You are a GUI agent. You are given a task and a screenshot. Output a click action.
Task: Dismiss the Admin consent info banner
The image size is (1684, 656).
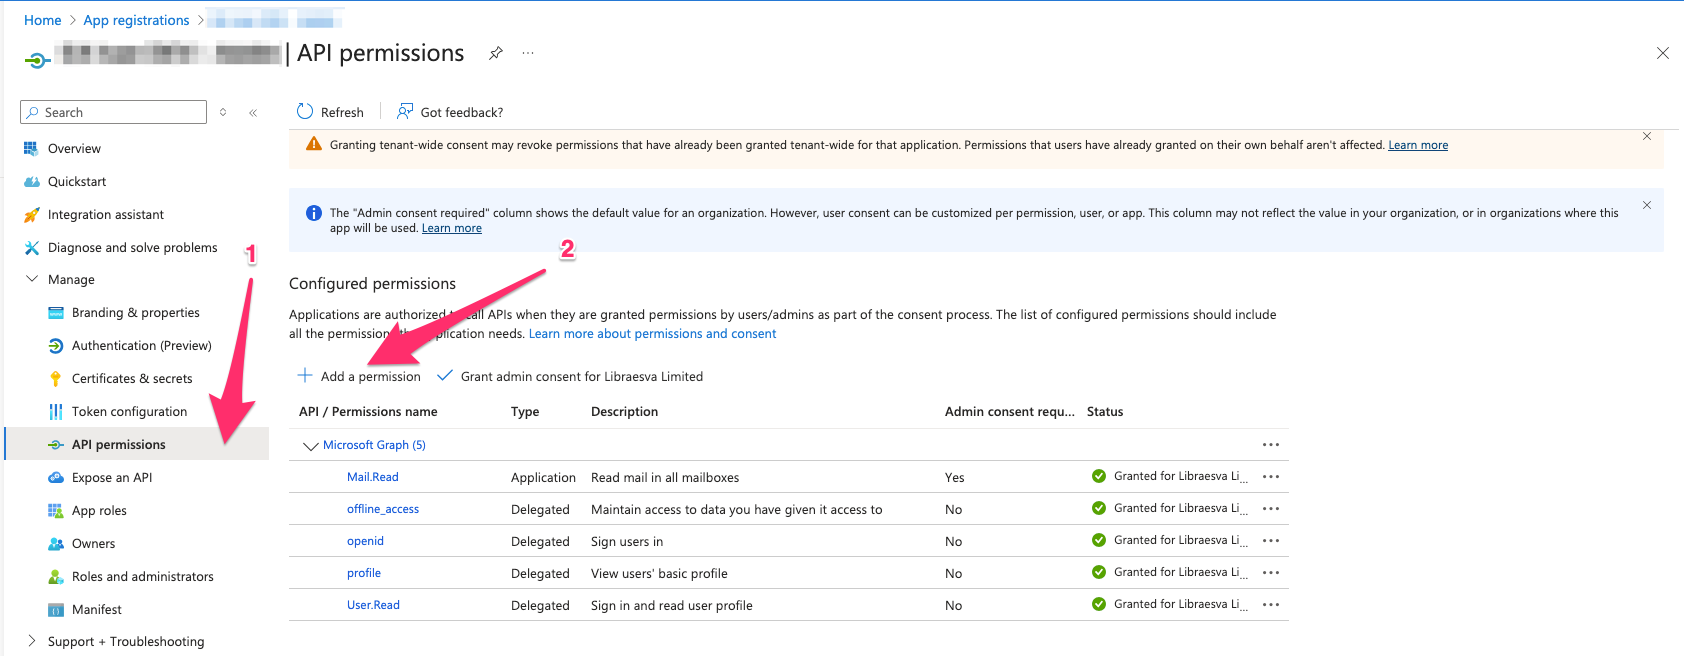(1647, 205)
